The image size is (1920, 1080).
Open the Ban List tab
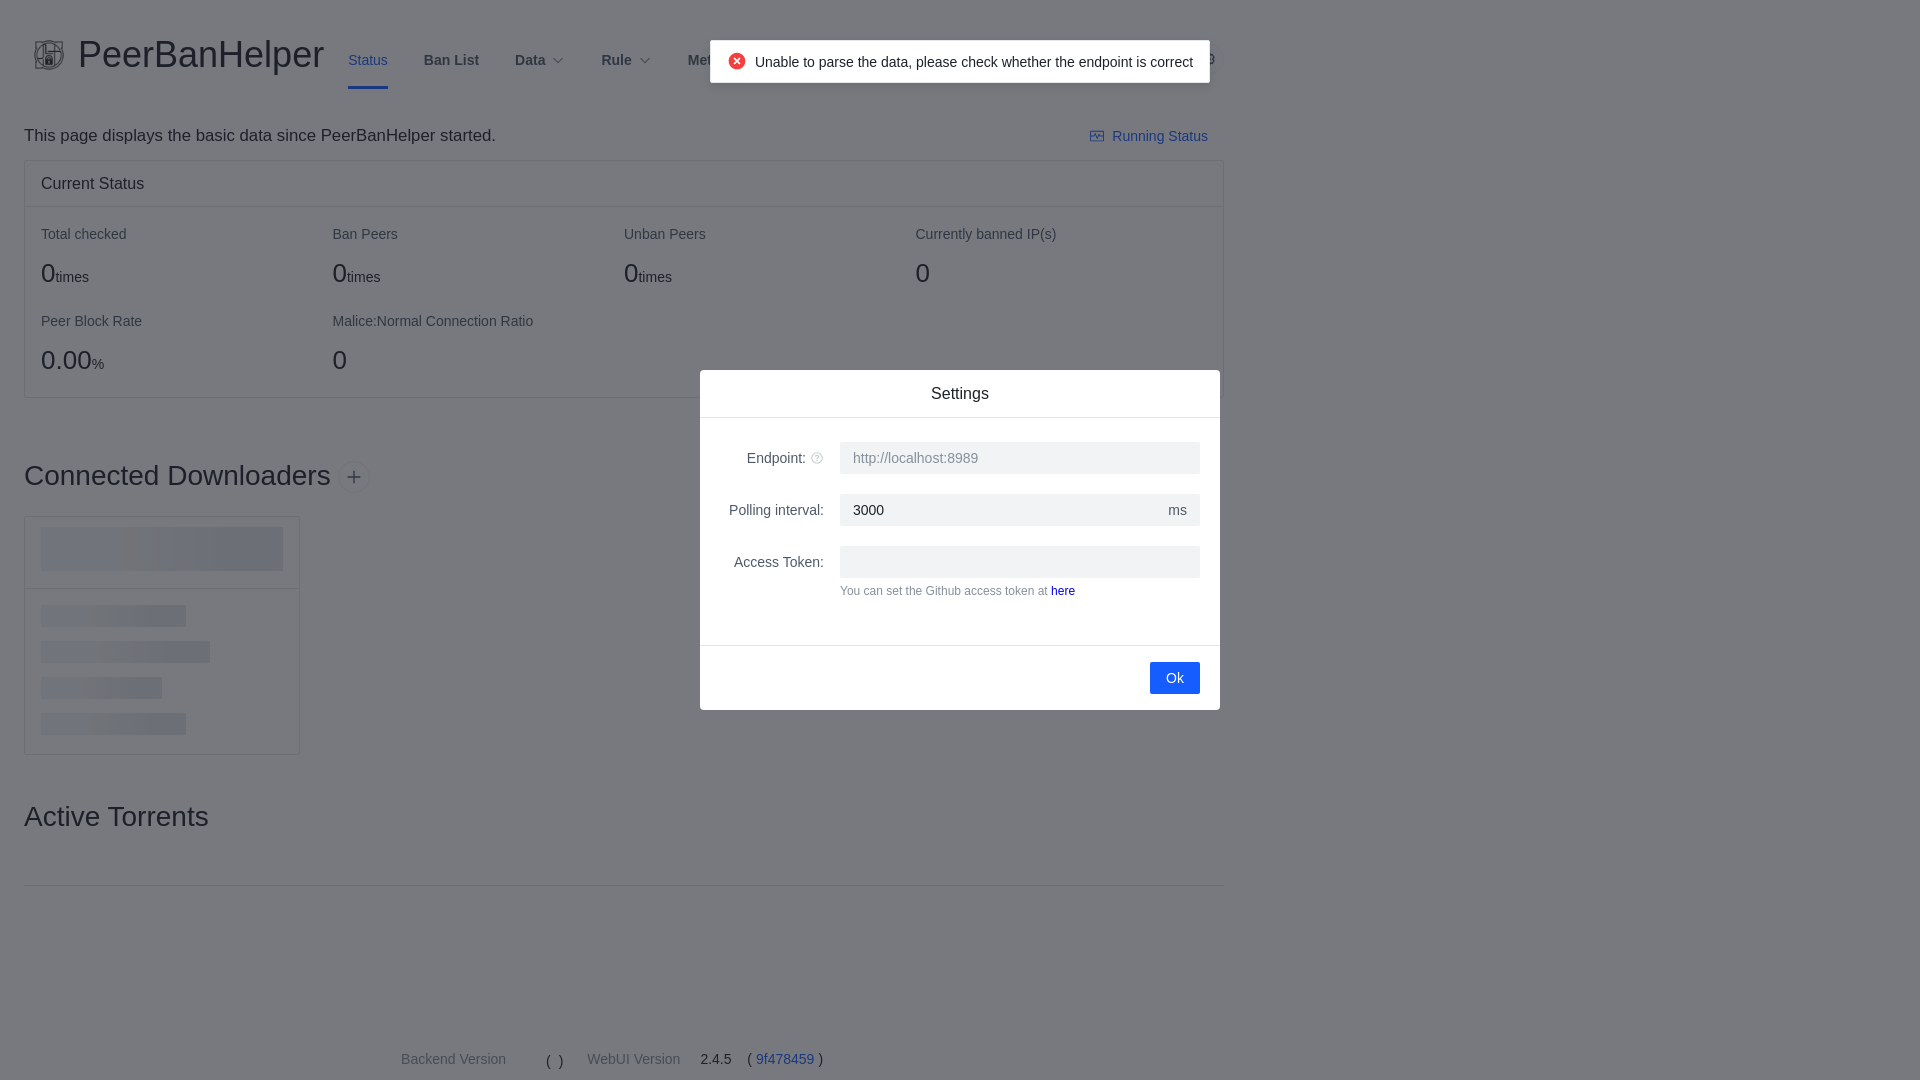pyautogui.click(x=451, y=60)
